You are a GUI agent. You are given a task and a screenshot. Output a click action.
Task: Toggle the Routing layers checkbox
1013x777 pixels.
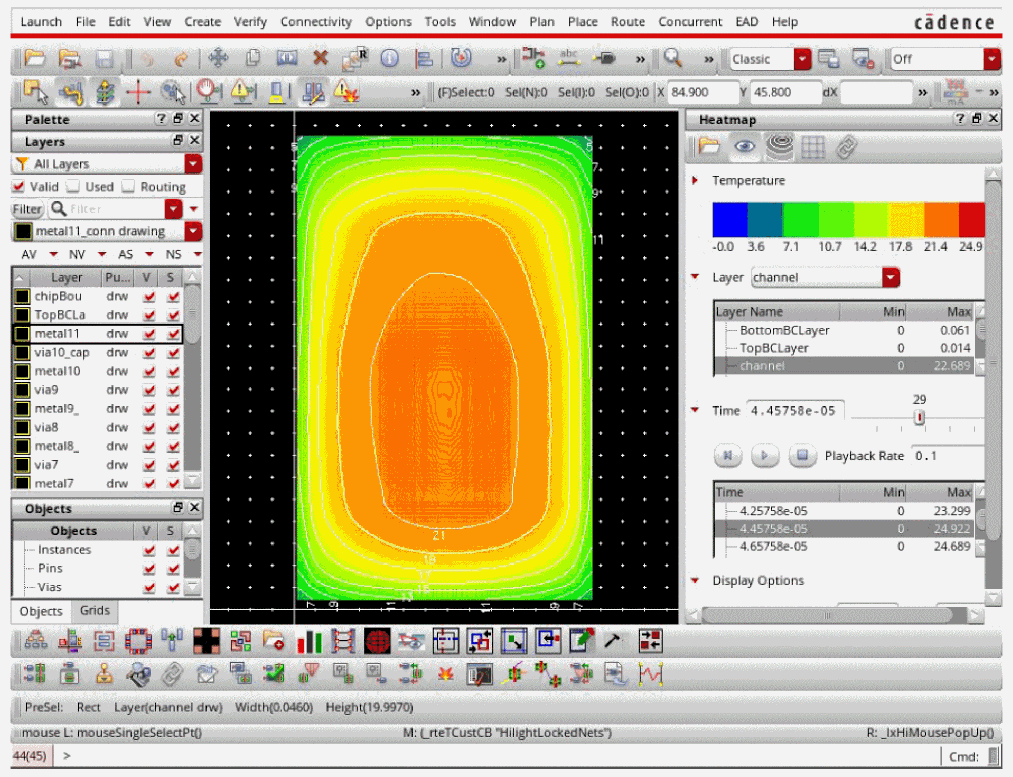point(128,187)
